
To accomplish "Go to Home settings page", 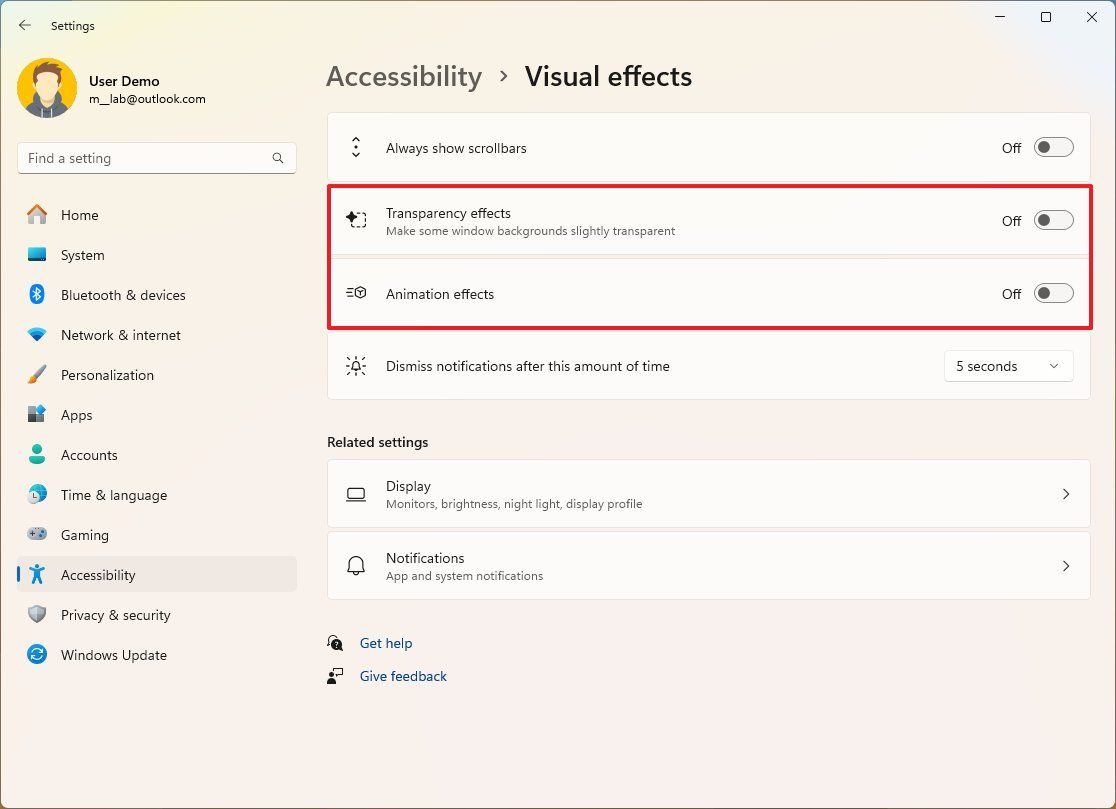I will point(157,215).
